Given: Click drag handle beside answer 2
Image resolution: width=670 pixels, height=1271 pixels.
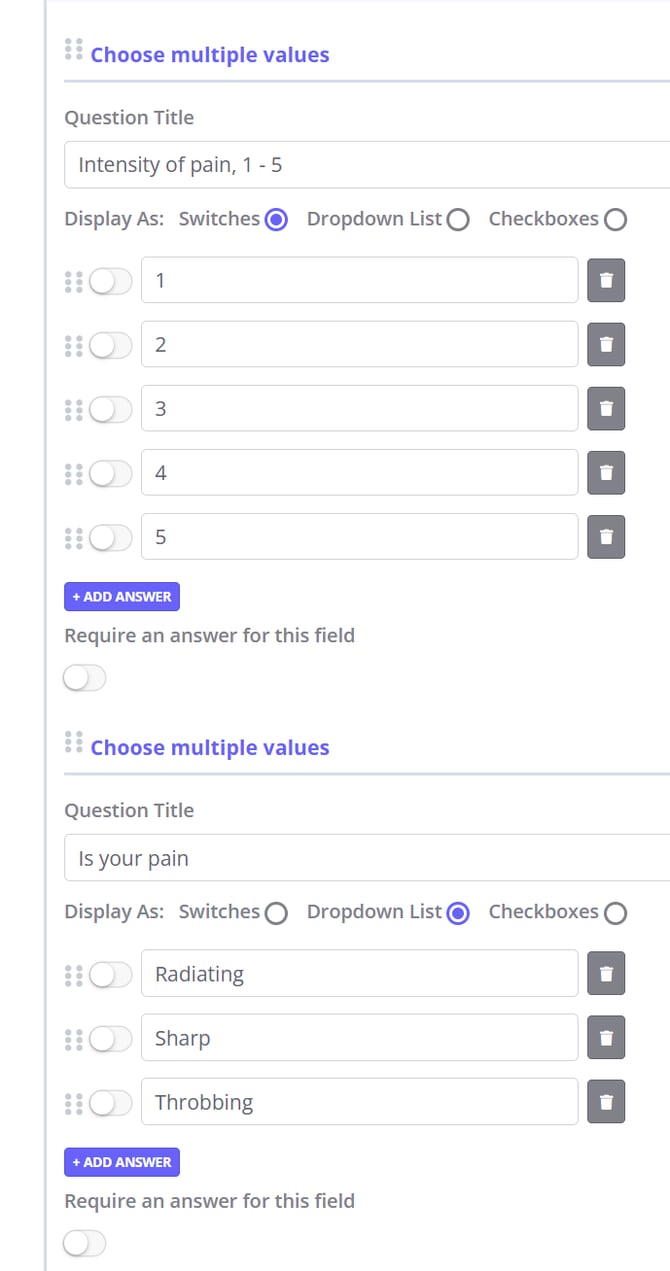Looking at the screenshot, I should (73, 345).
